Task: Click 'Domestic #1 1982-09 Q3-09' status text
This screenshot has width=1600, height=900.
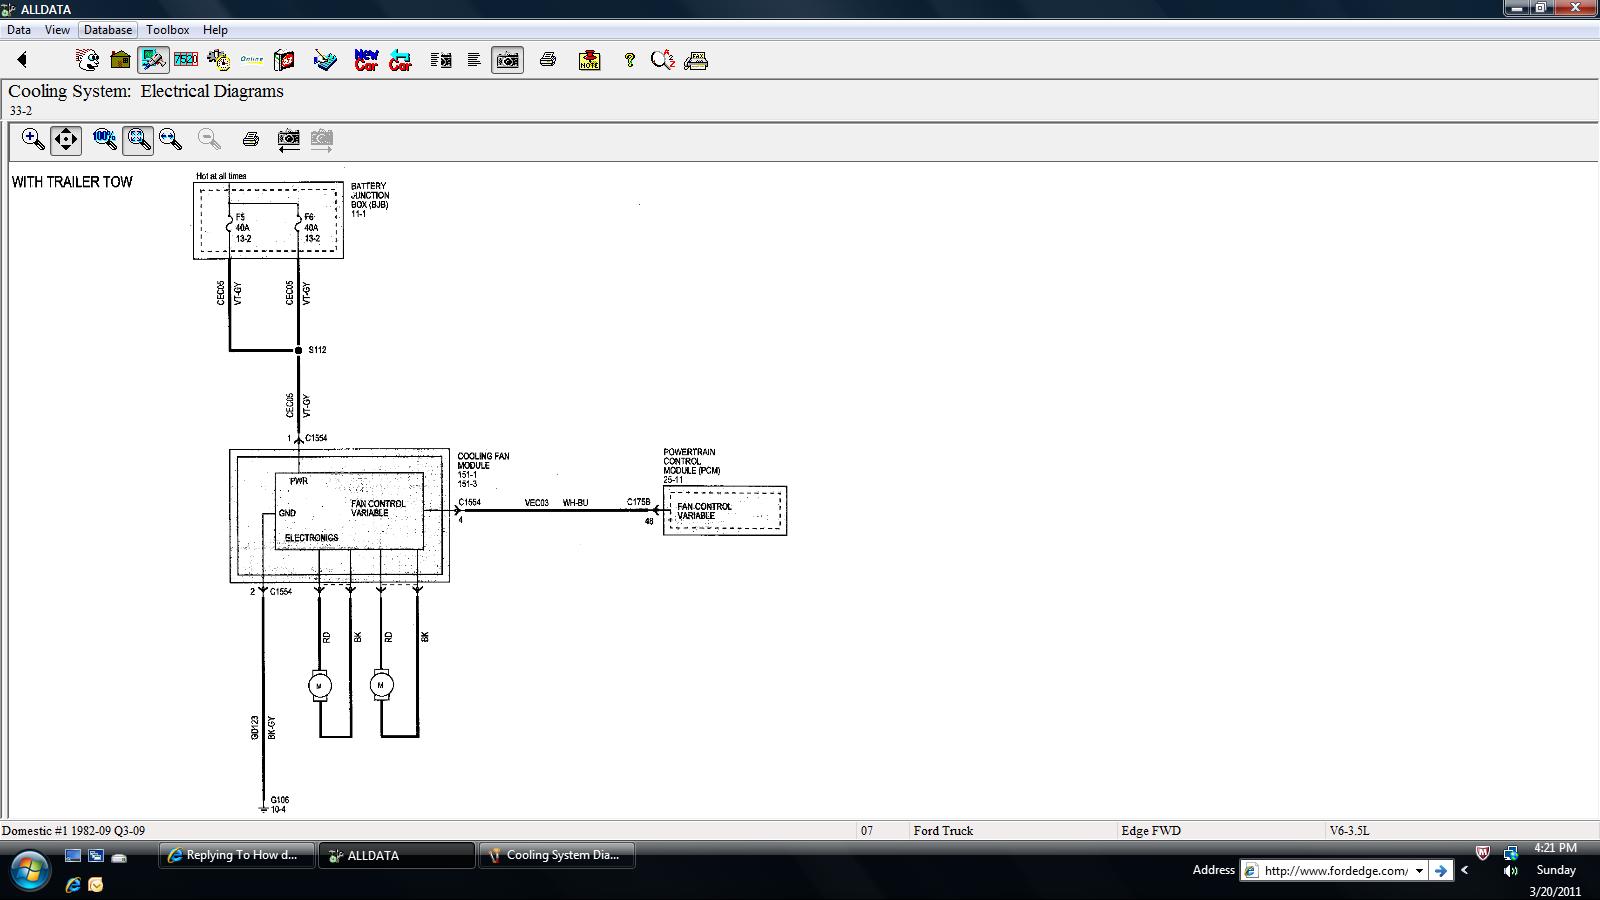Action: pos(73,830)
